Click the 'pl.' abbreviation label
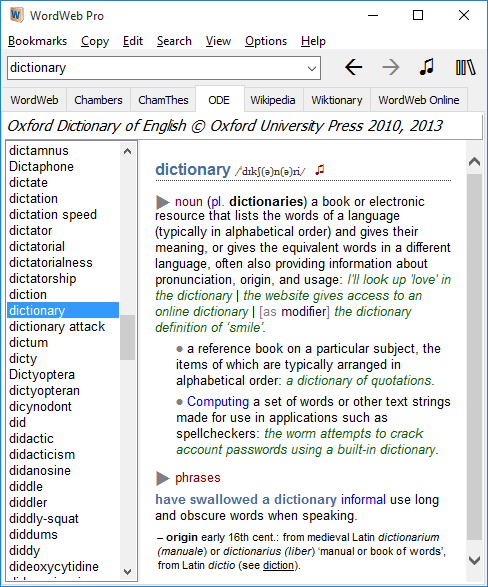The width and height of the screenshot is (488, 587). pyautogui.click(x=218, y=202)
